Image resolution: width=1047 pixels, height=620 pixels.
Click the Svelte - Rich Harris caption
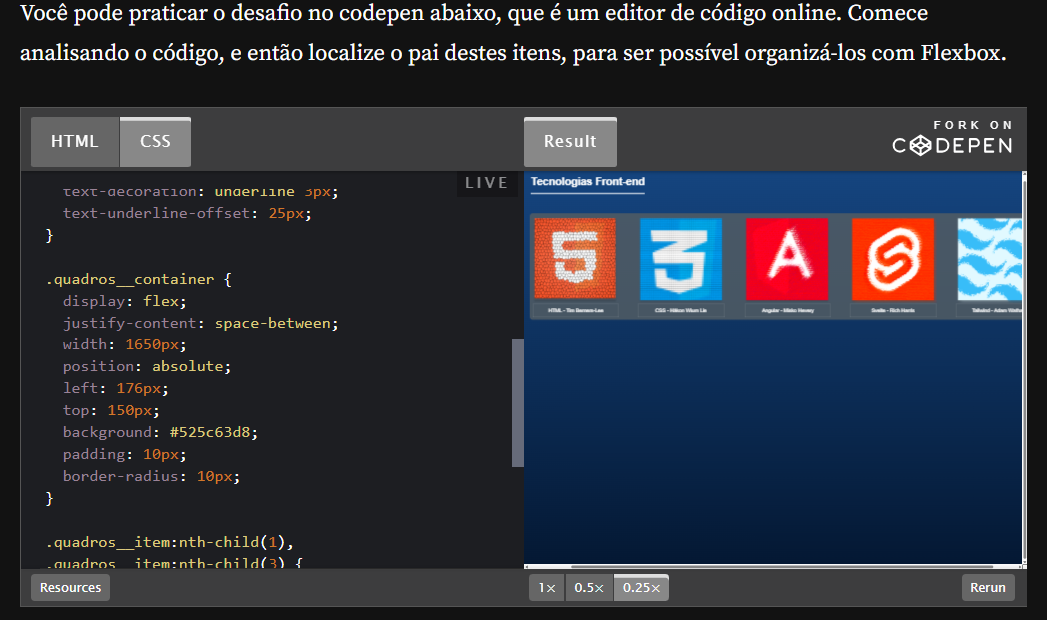pos(893,310)
